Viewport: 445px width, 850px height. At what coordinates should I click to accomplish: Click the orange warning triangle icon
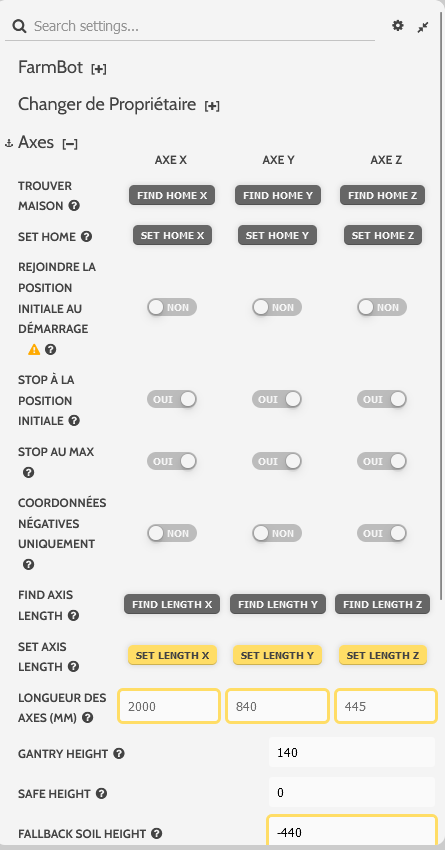click(34, 350)
